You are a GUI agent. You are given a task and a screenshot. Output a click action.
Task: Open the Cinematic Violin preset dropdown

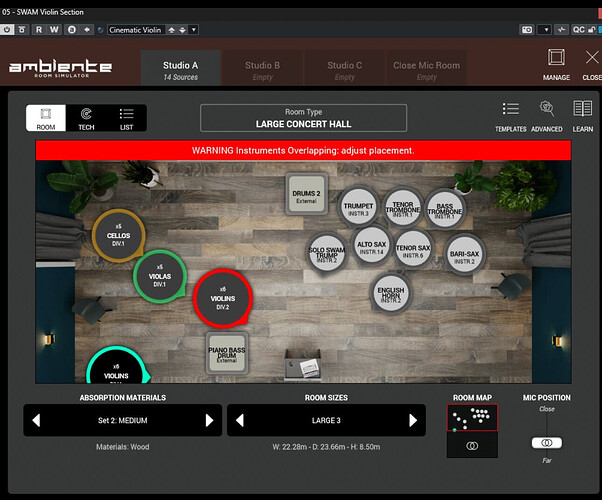[x=135, y=30]
